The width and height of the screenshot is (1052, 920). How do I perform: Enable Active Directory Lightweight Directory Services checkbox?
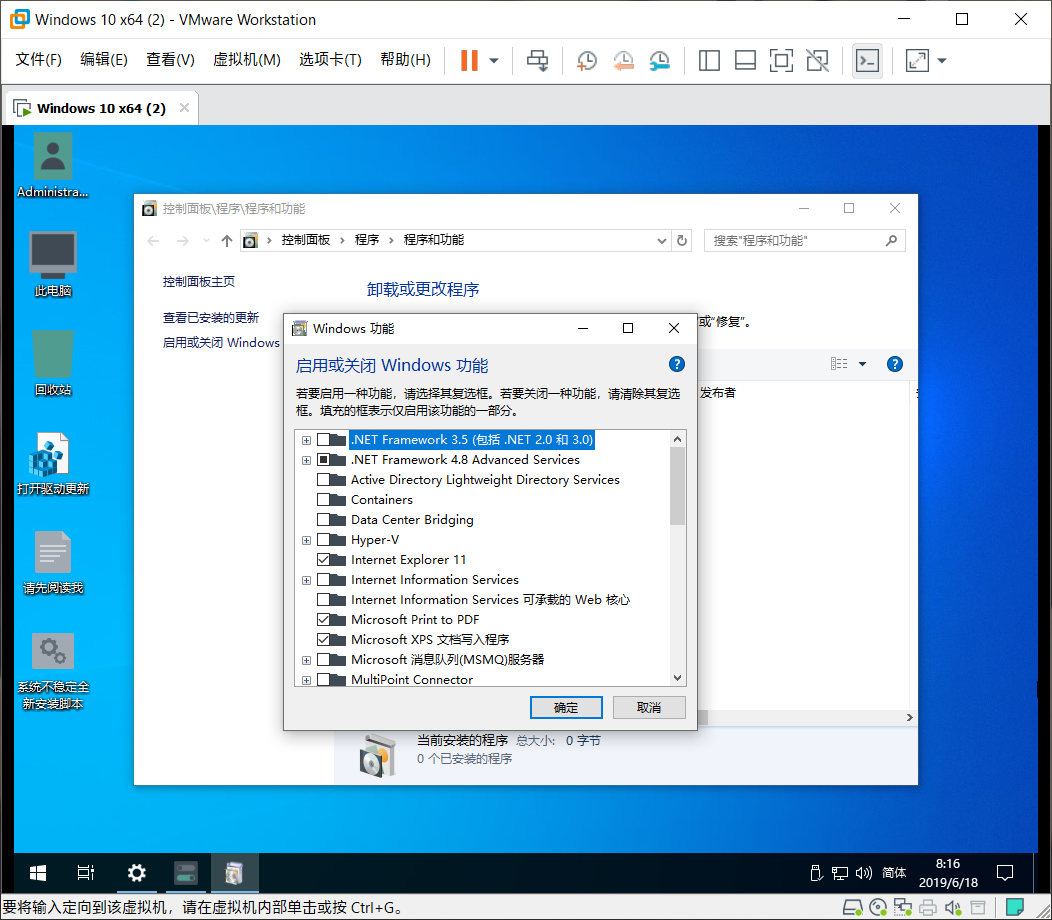(x=324, y=480)
